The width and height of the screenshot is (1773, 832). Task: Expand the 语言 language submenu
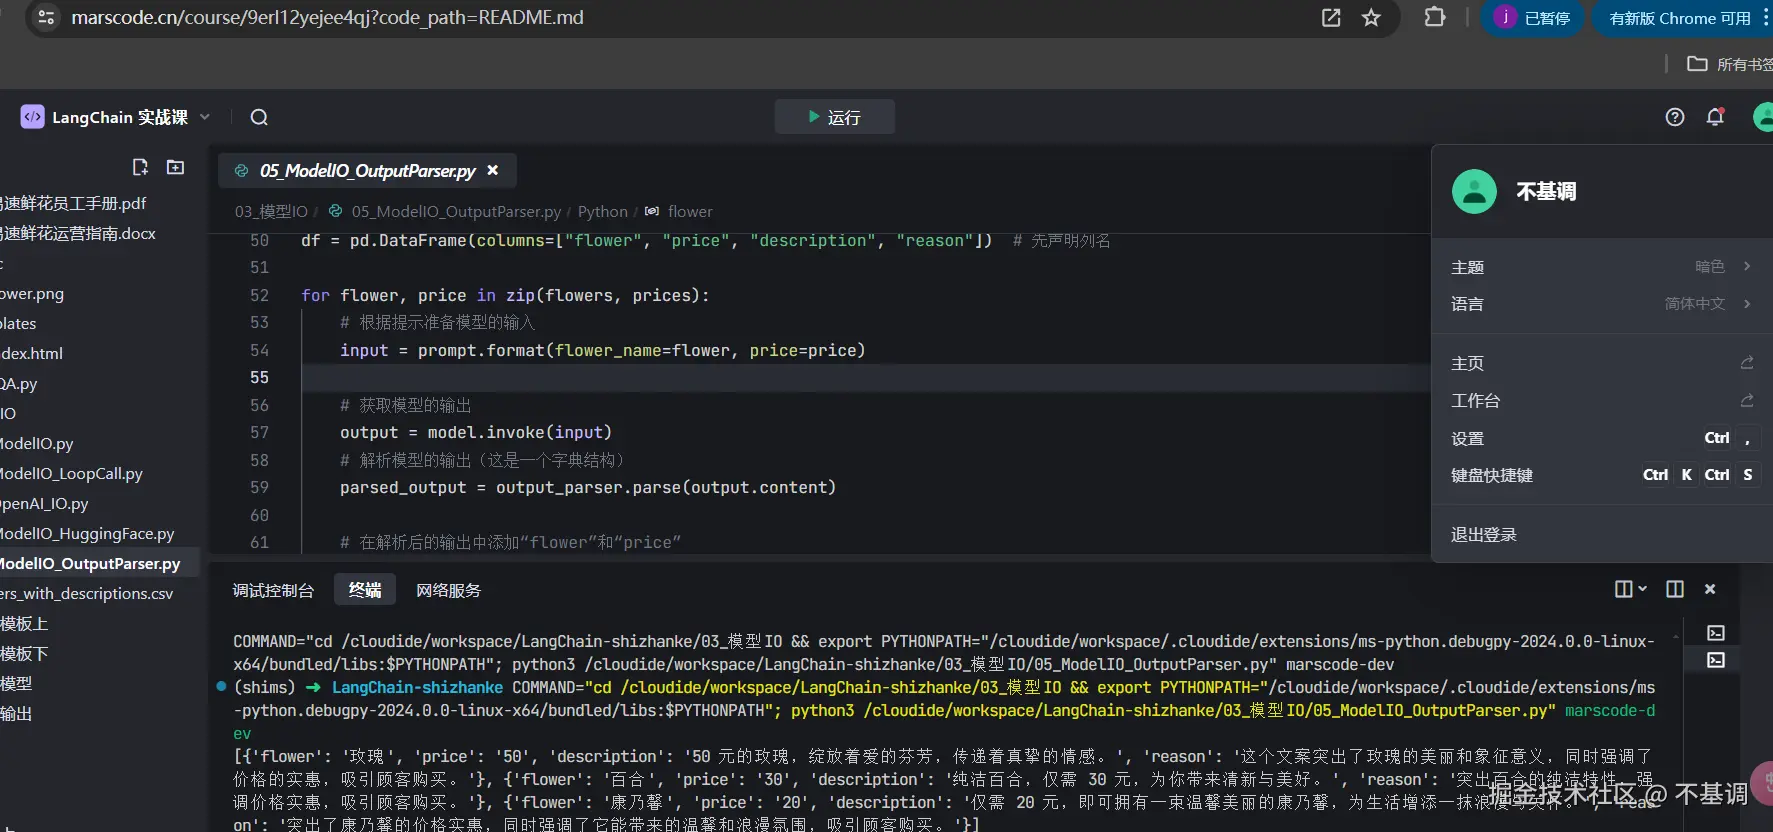[1600, 304]
